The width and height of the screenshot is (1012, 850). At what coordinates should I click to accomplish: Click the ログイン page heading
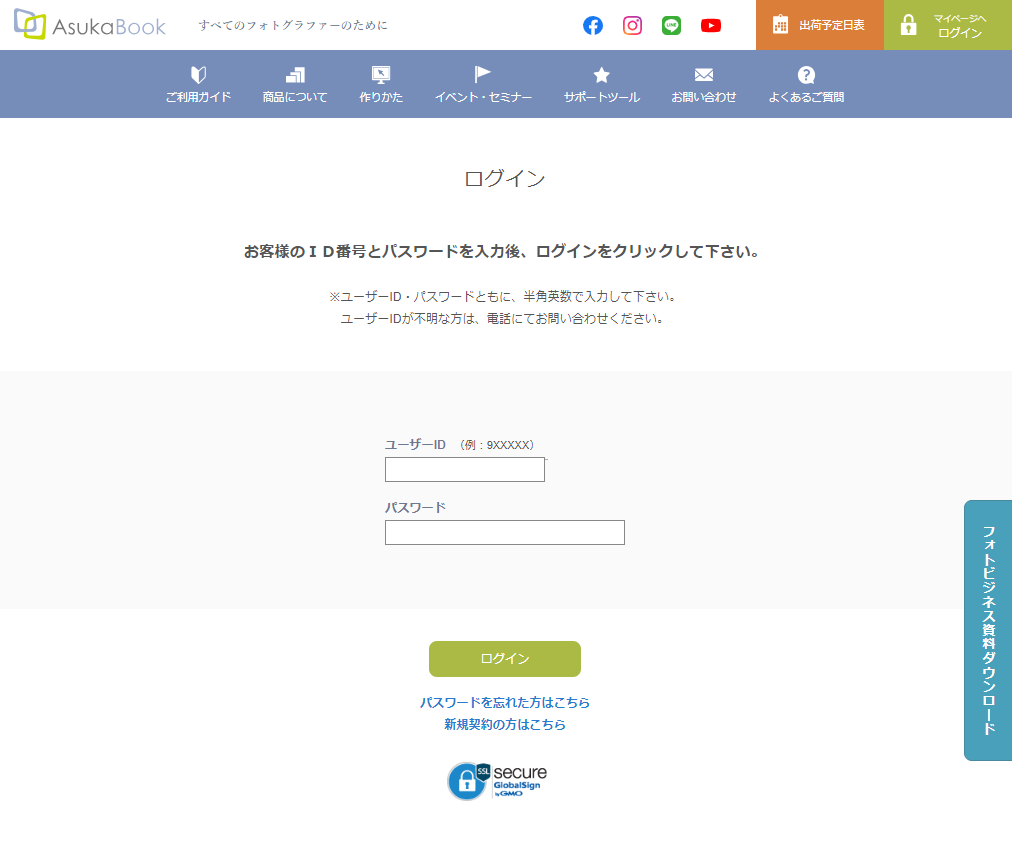(505, 178)
